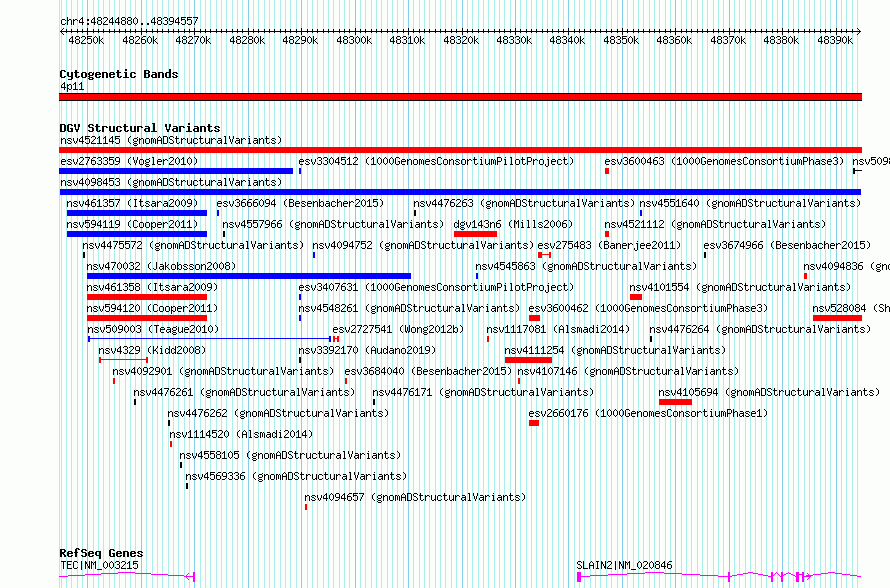Open esv3684040 (Besenbacher2015) variant
The height and width of the screenshot is (588, 890).
(429, 371)
